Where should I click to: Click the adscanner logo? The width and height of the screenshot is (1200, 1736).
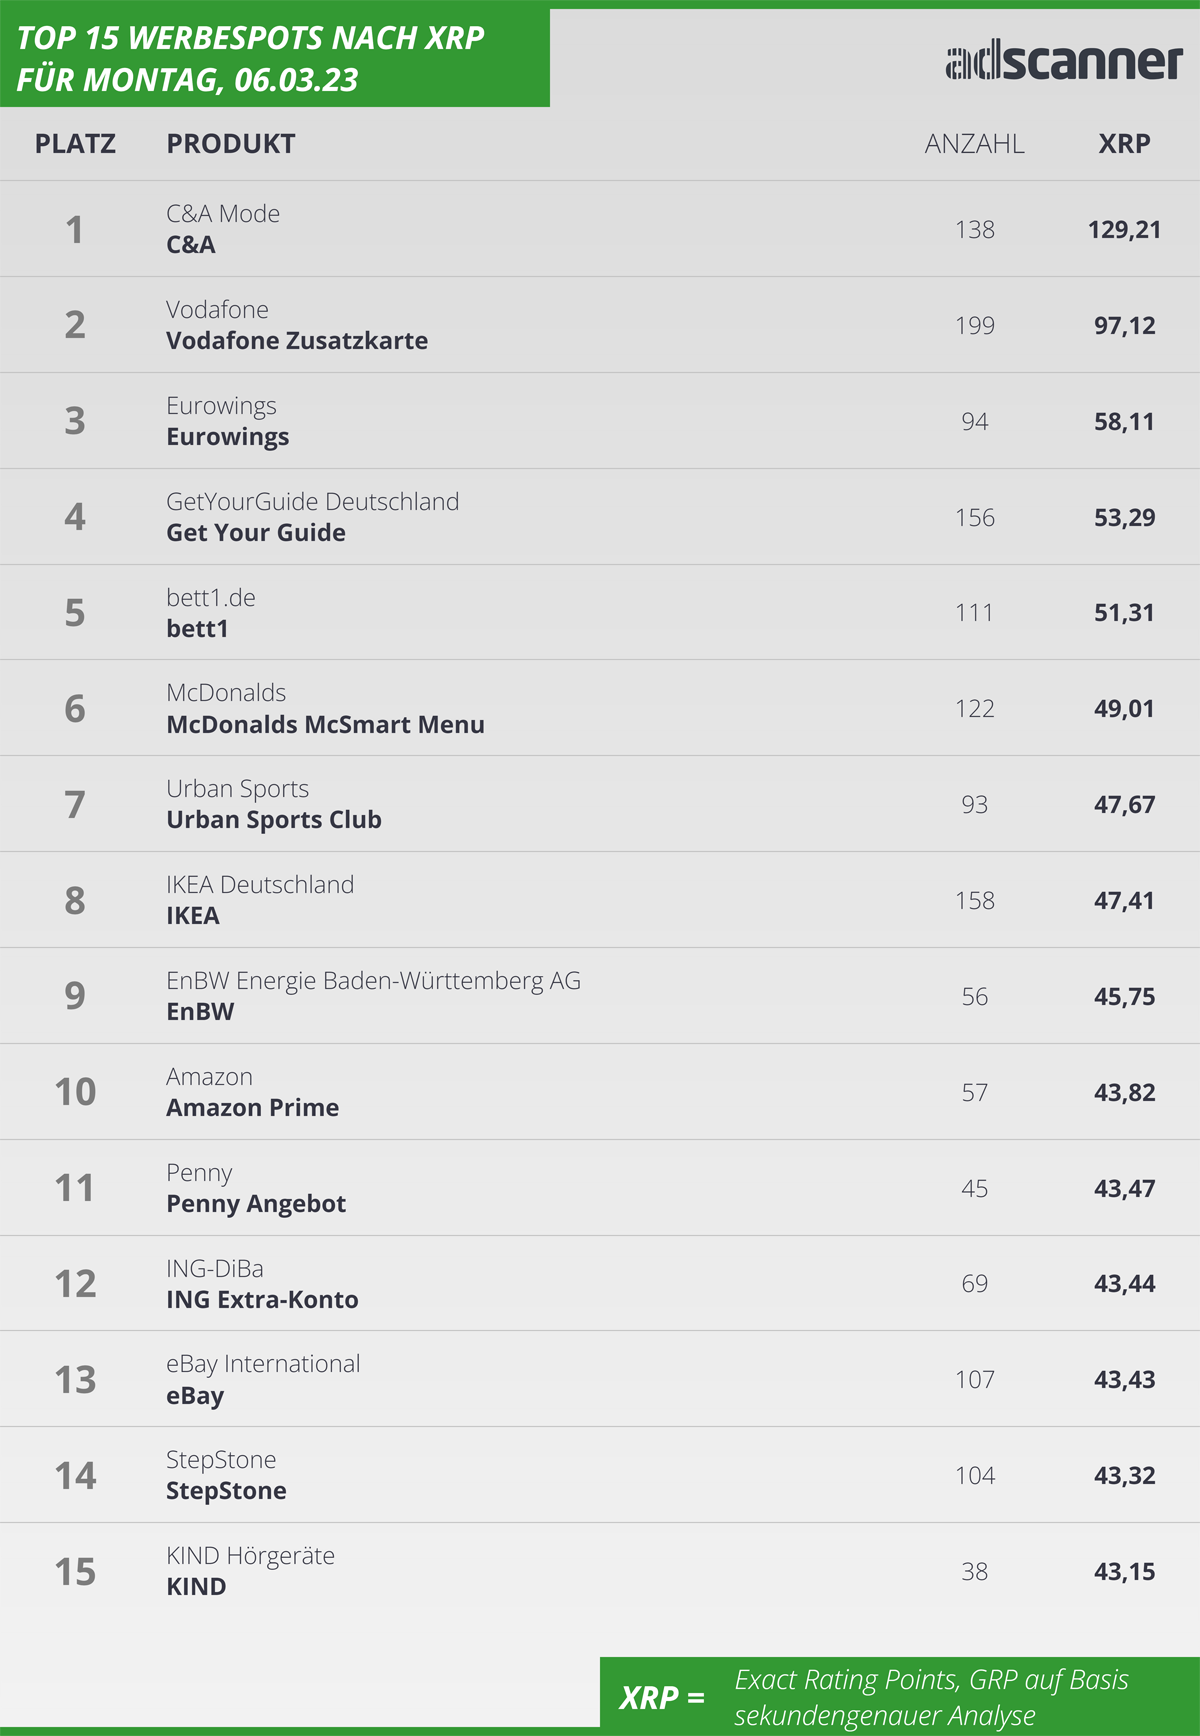point(1064,62)
